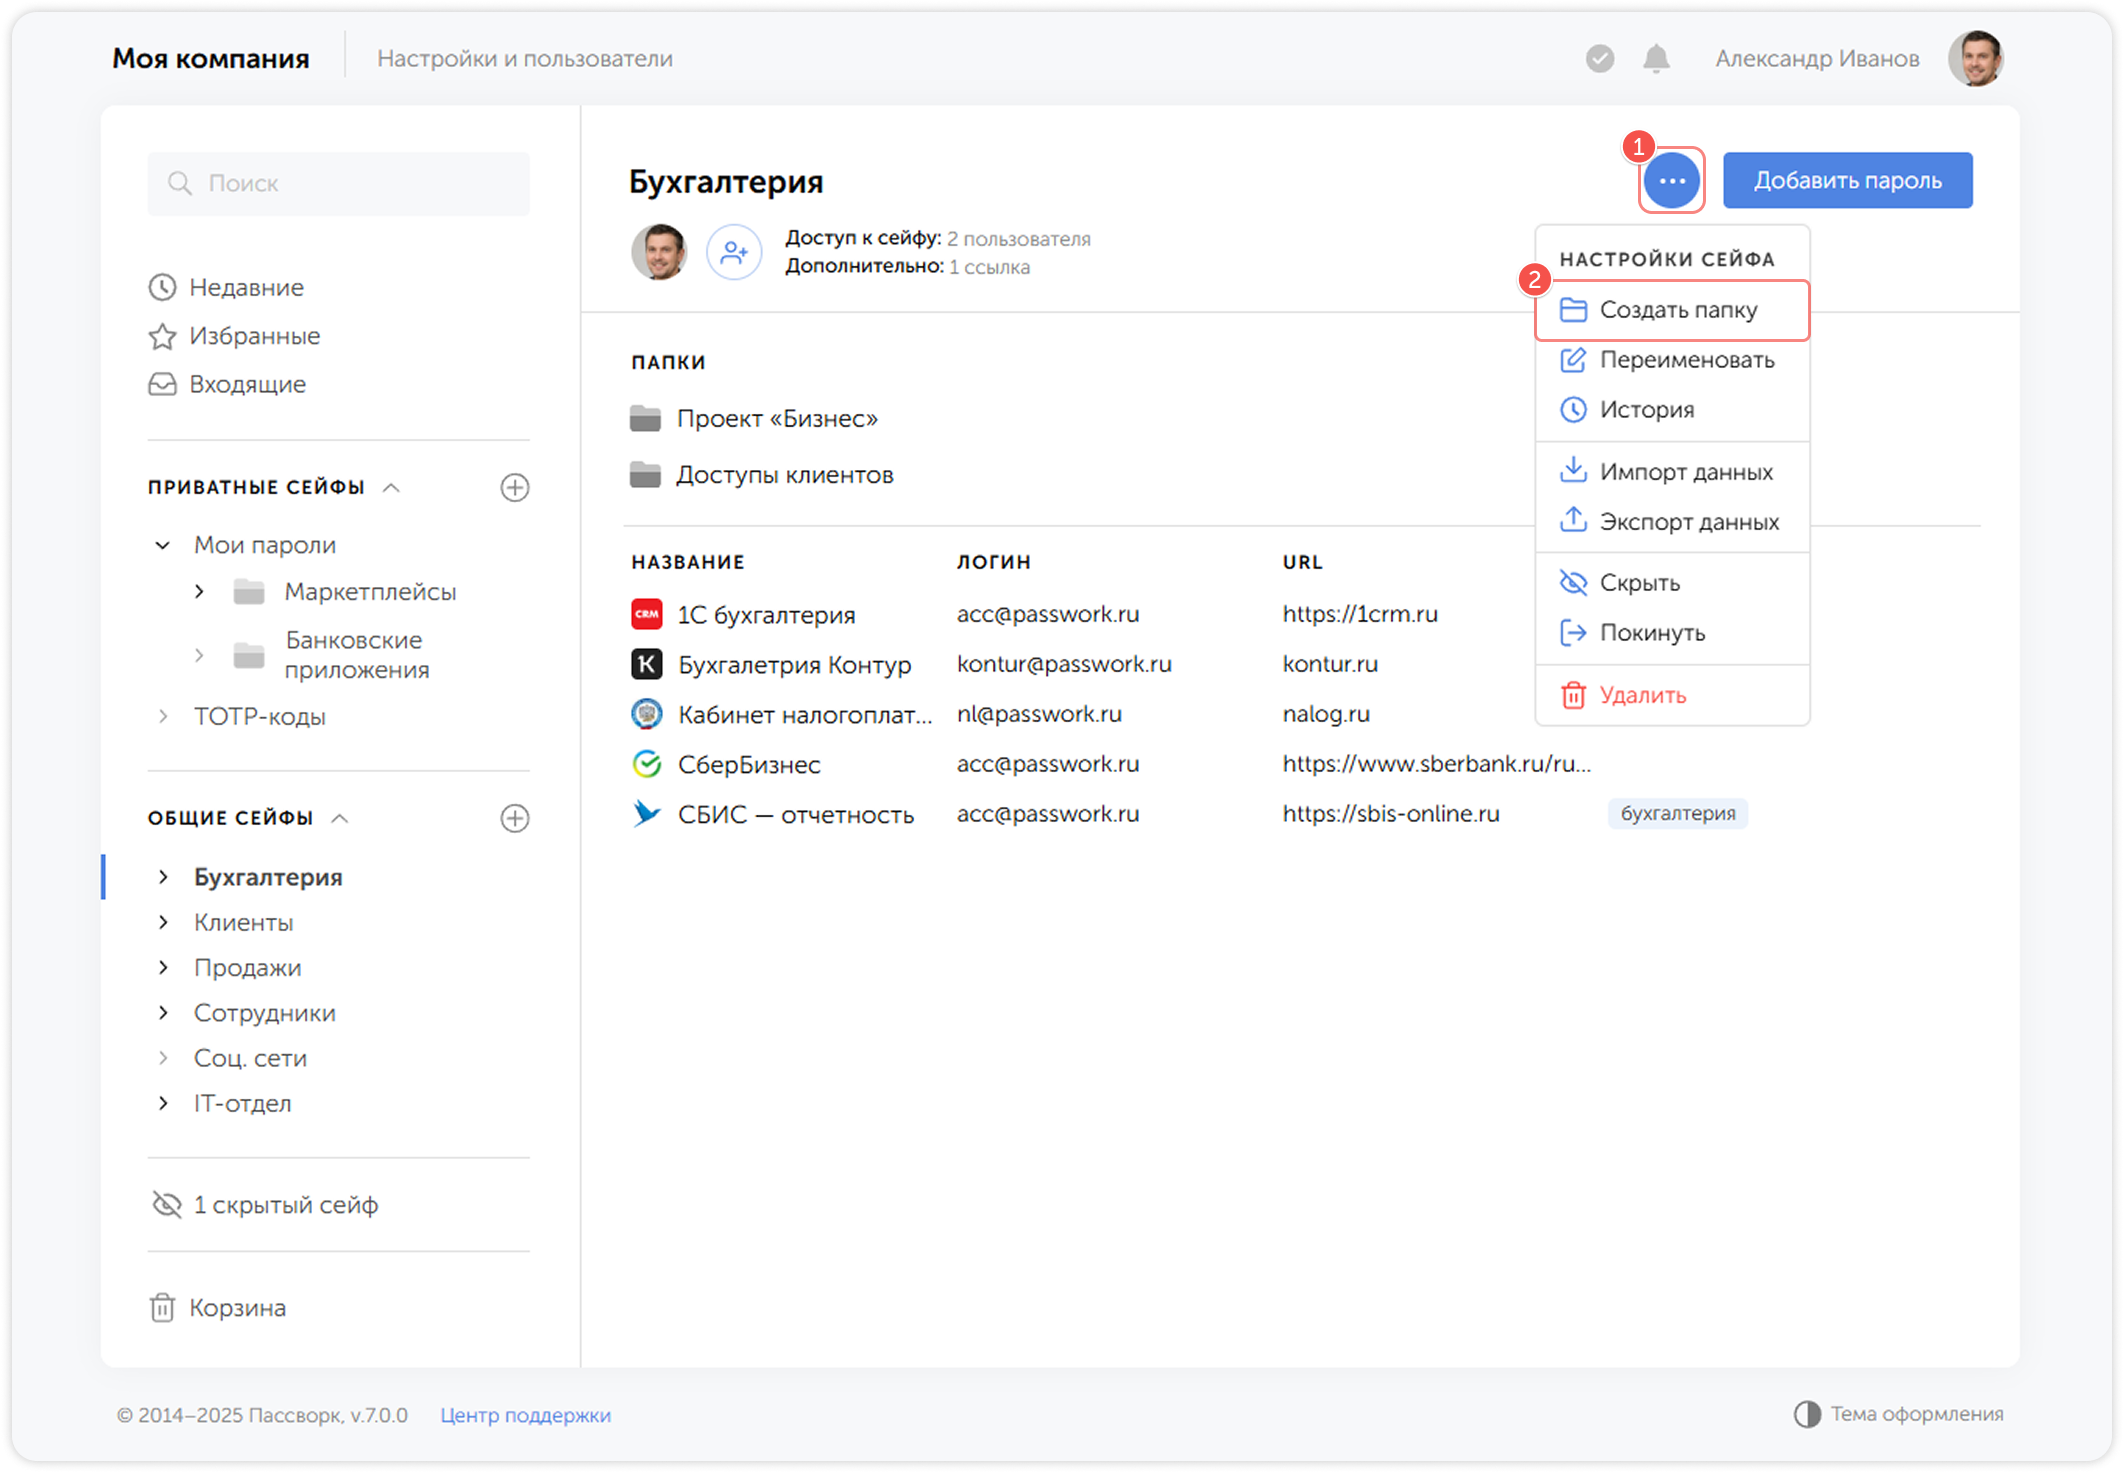Viewport: 2124px width, 1473px height.
Task: Open the Проект «Бизнес» folder
Action: coord(754,419)
